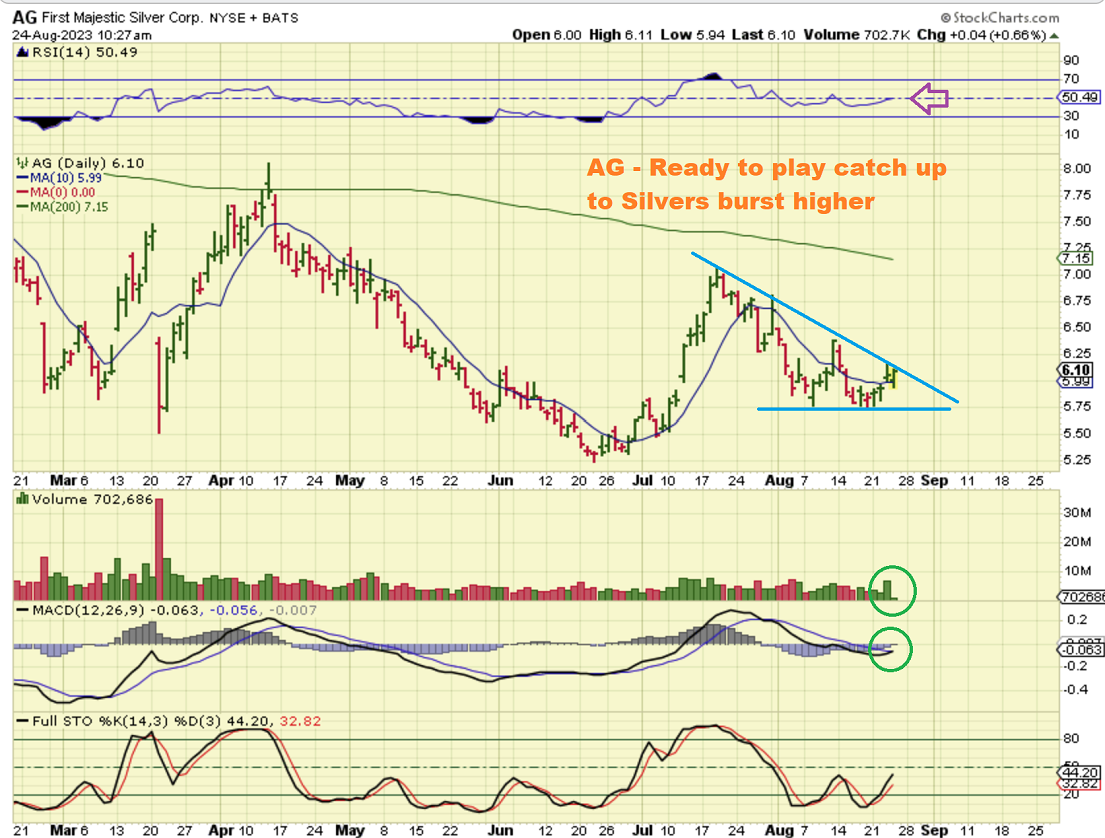The height and width of the screenshot is (838, 1105).
Task: Click the red %D value 32.82 in the STO label
Action: pos(300,722)
